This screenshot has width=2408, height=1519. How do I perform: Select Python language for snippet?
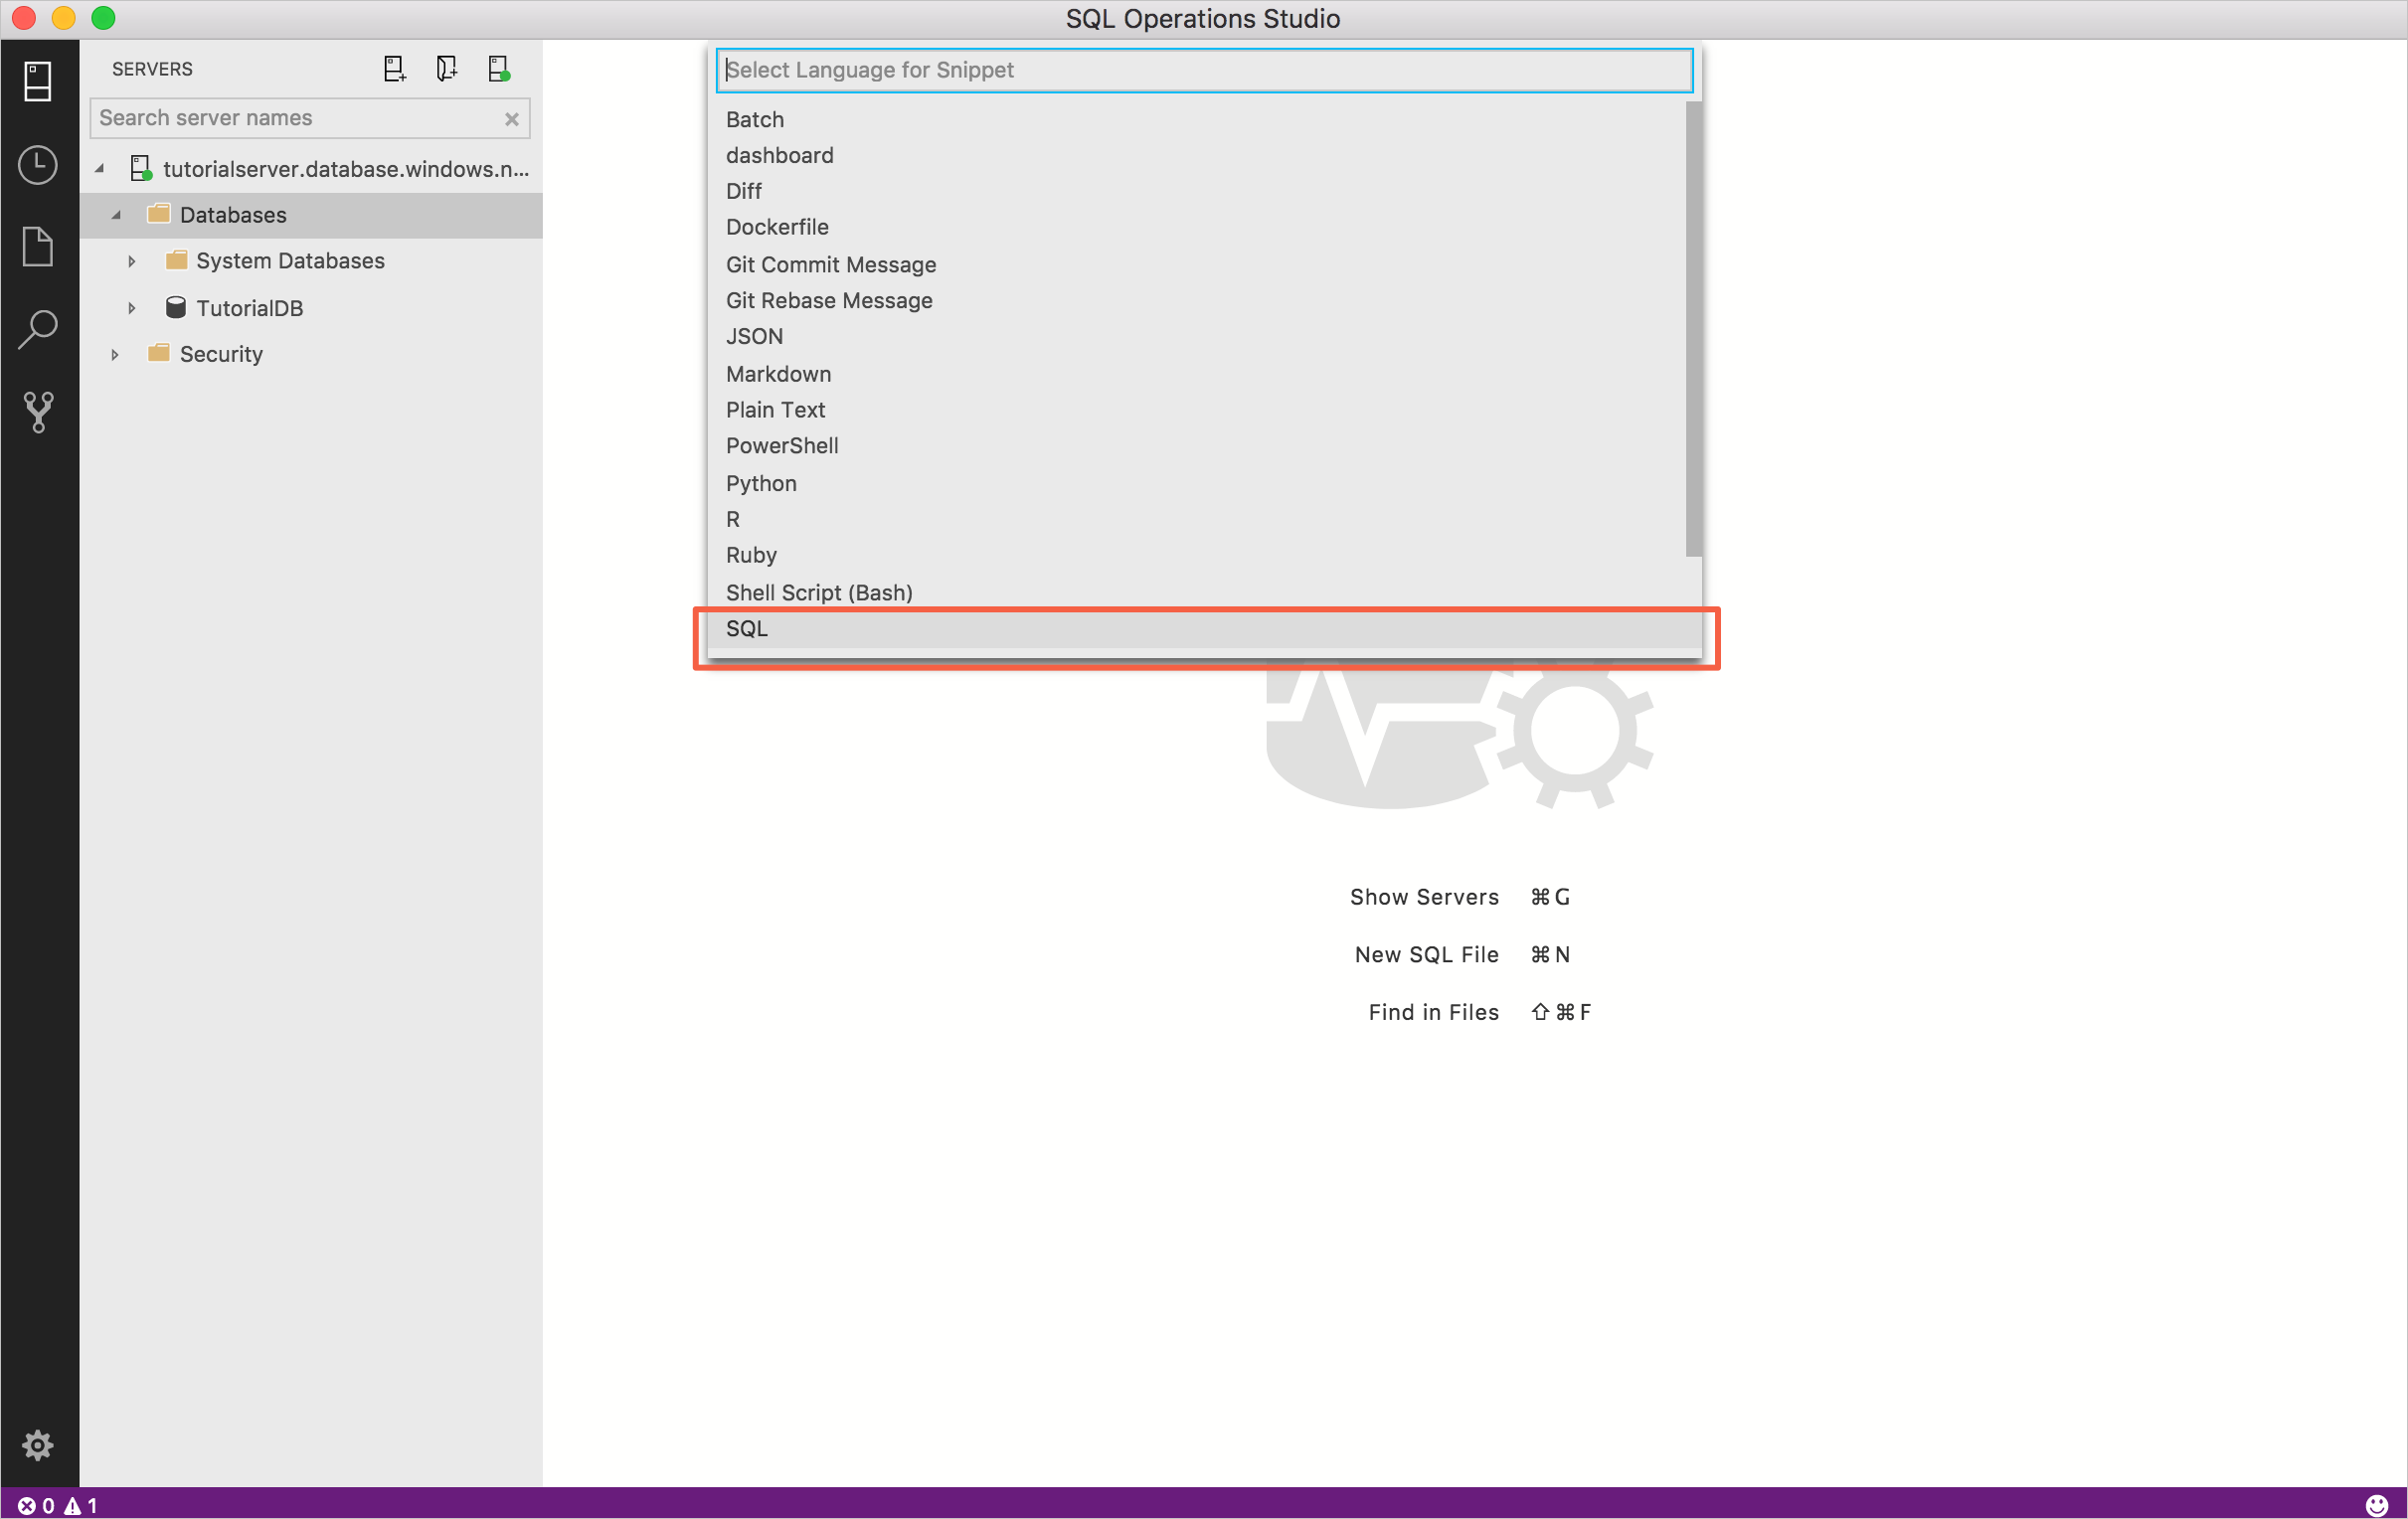pyautogui.click(x=762, y=481)
